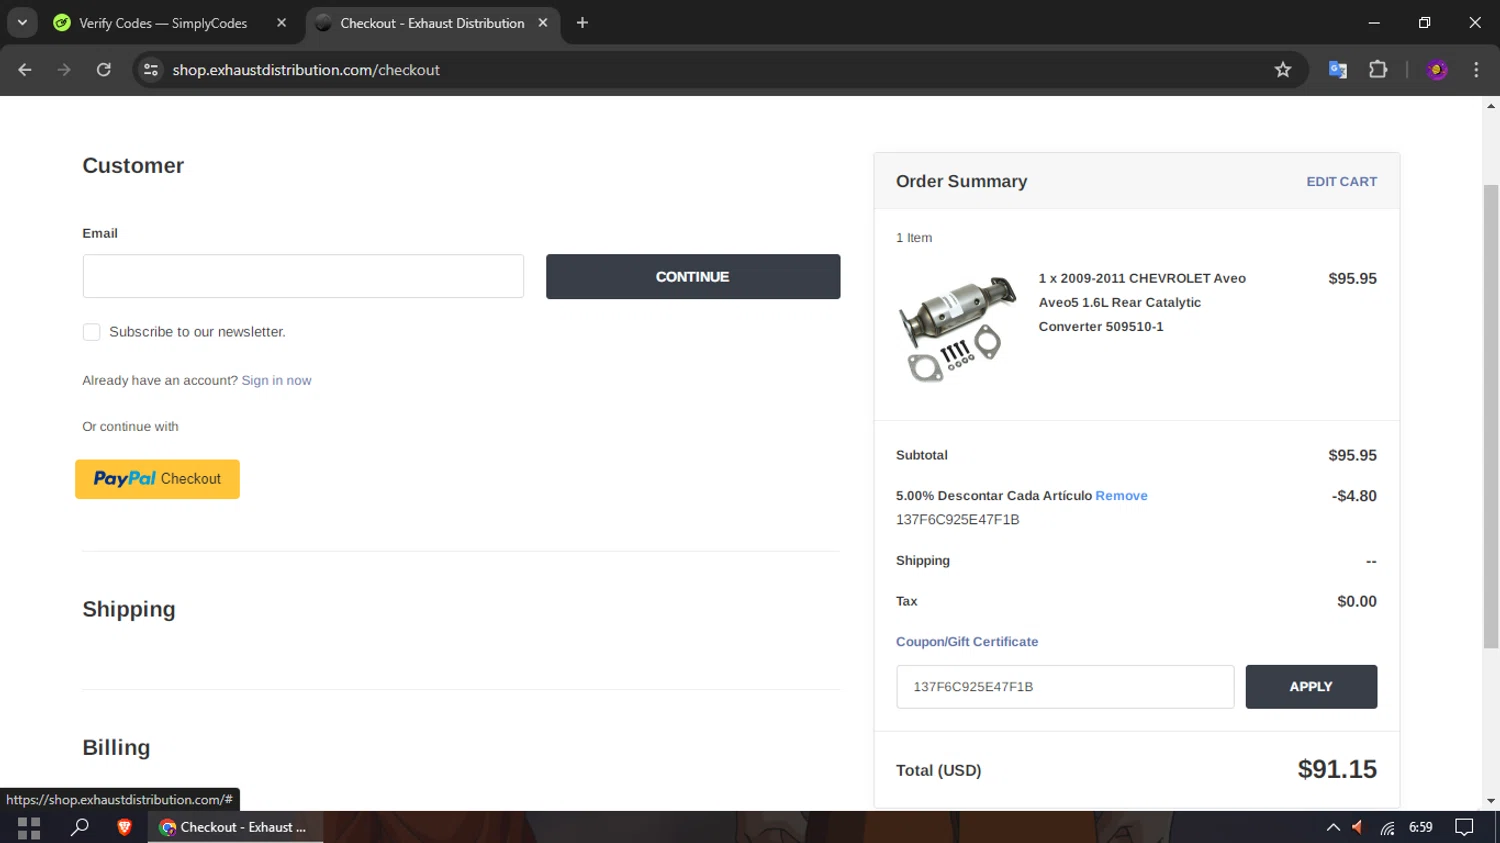
Task: Open Brave browser from taskbar
Action: coord(124,827)
